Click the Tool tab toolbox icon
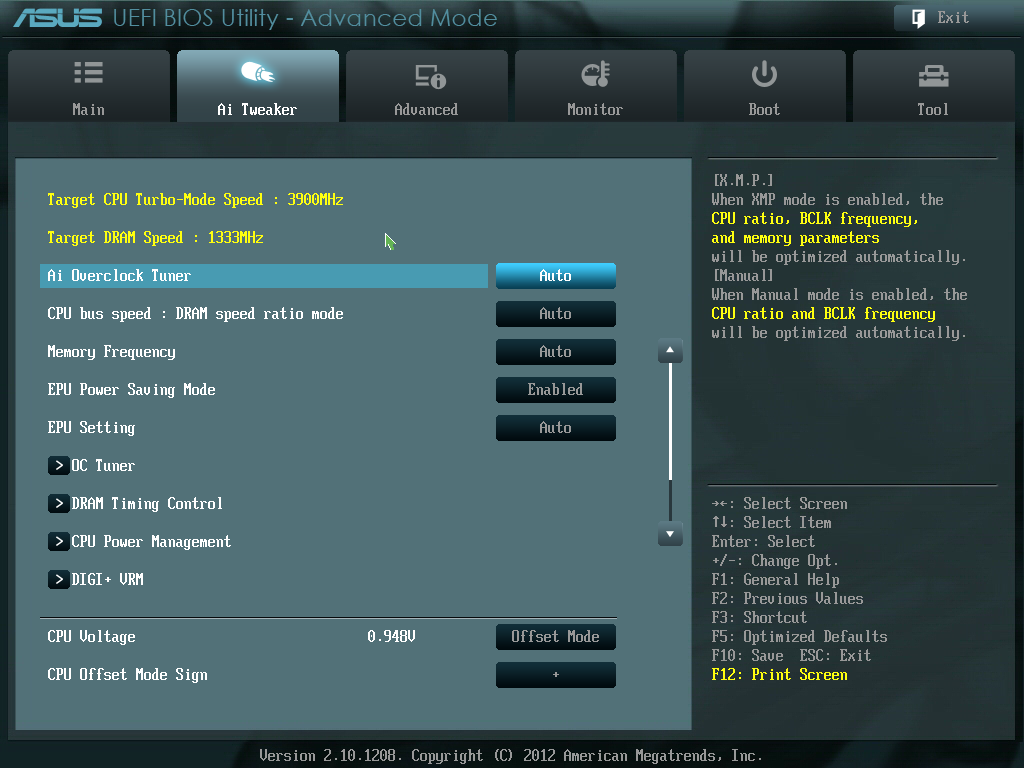Image resolution: width=1024 pixels, height=768 pixels. click(932, 75)
